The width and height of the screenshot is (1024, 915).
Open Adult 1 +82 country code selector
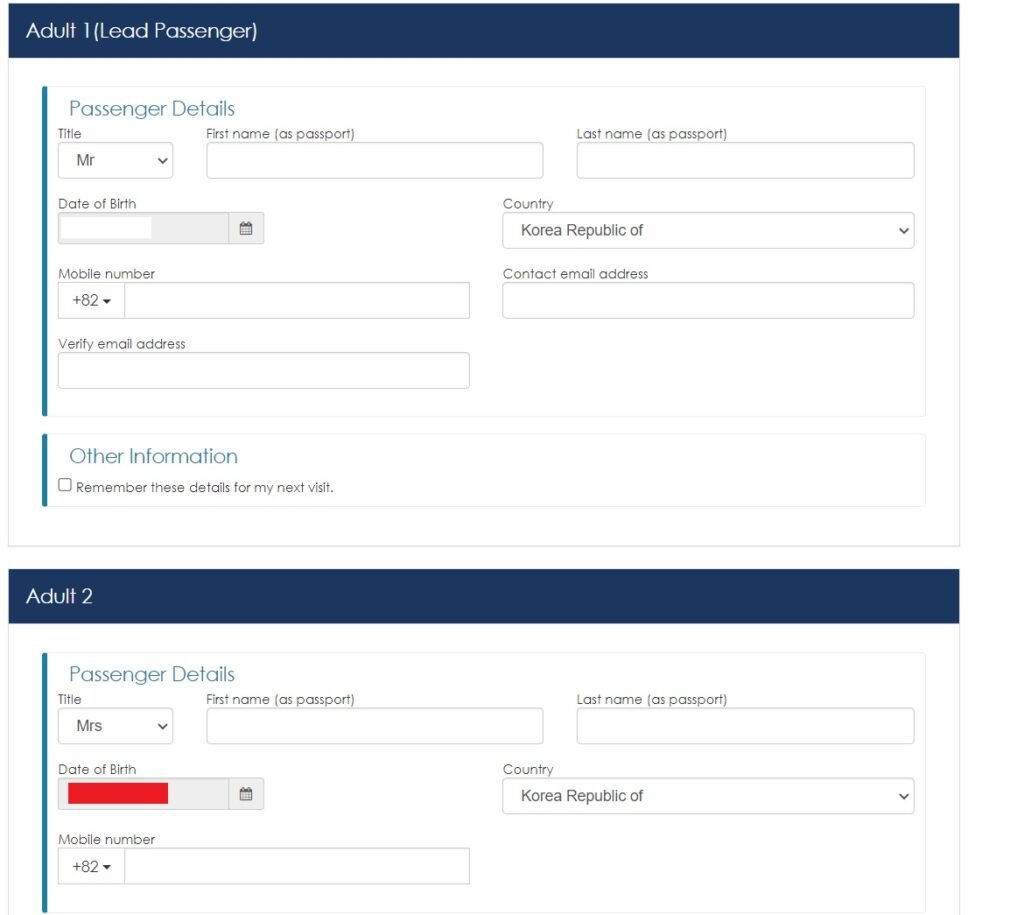[91, 300]
